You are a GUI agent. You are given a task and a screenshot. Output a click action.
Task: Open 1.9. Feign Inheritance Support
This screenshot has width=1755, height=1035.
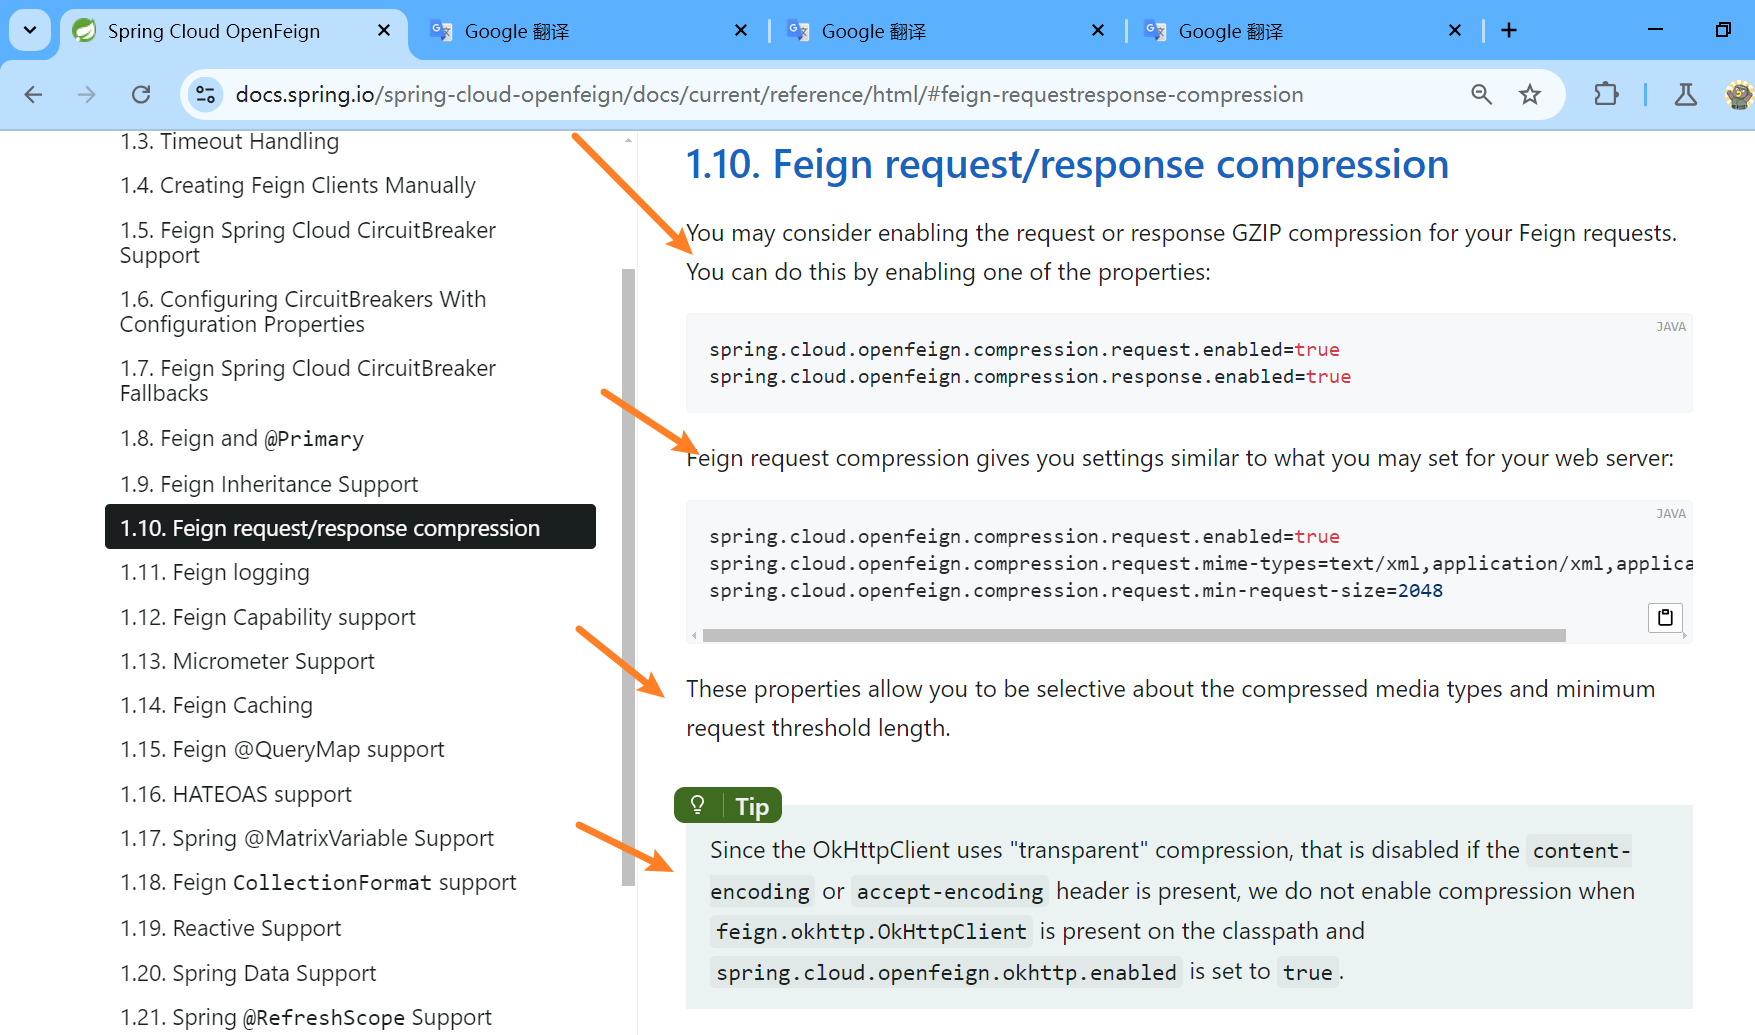(269, 484)
